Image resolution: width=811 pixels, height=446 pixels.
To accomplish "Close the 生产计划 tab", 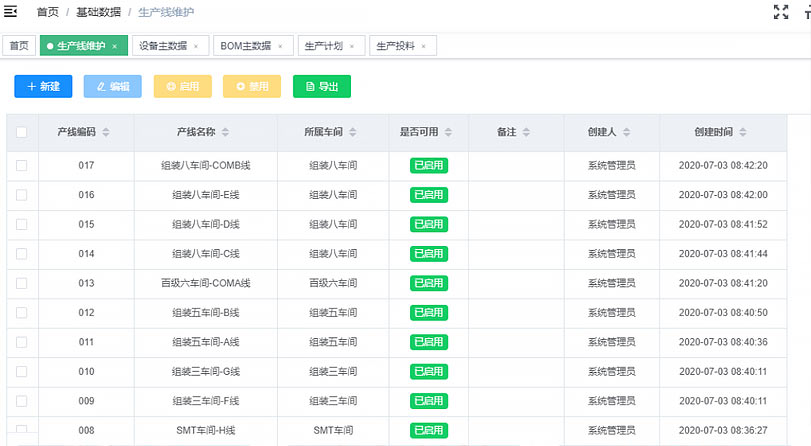I will pos(351,47).
